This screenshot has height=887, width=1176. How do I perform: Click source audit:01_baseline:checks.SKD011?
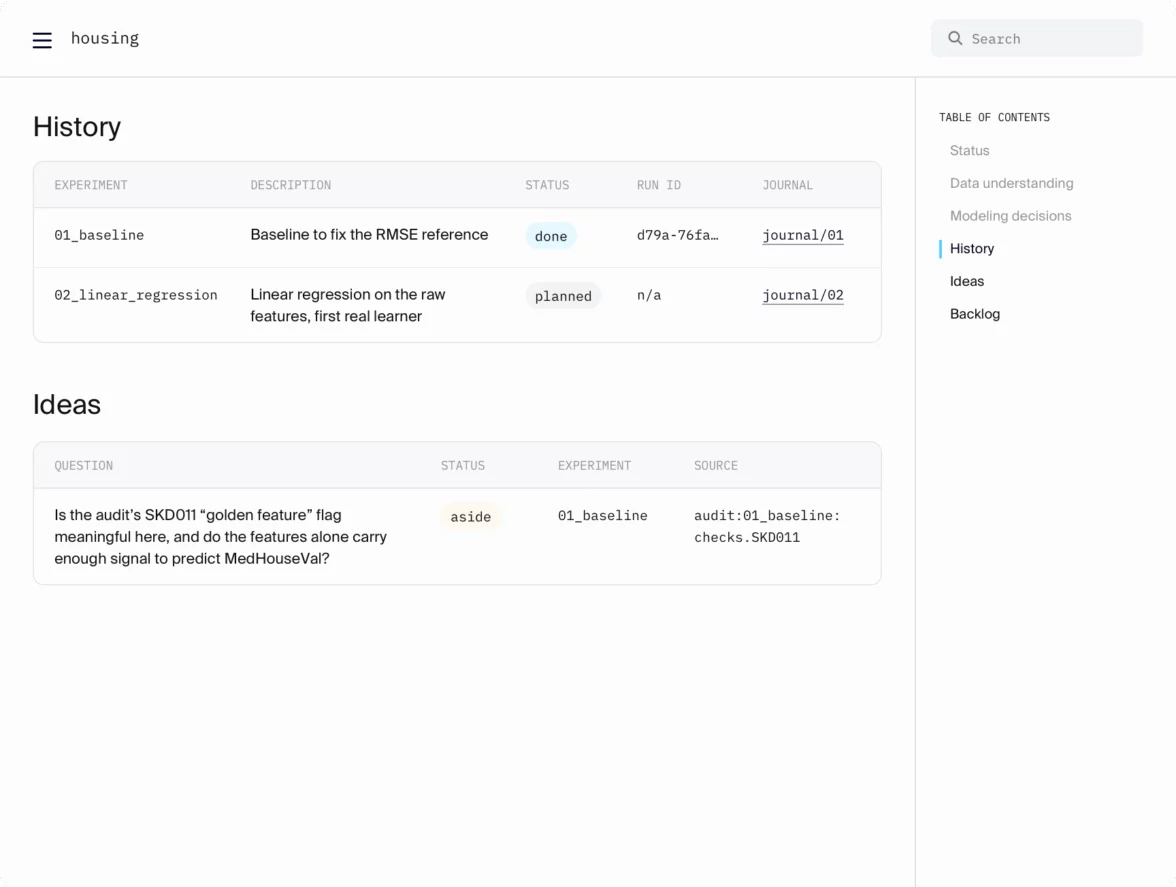click(766, 526)
